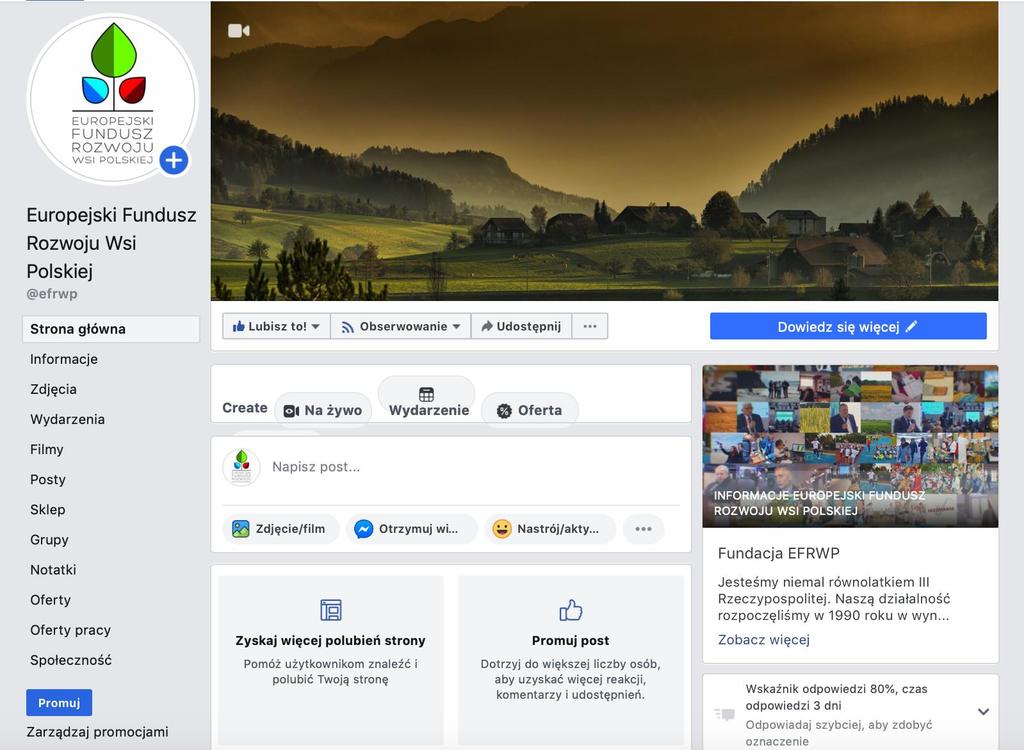Screen dimensions: 1024x750
Task: Click the Europejski Fundusz Rozwoju Wsi Polskiej title
Action: 111,243
